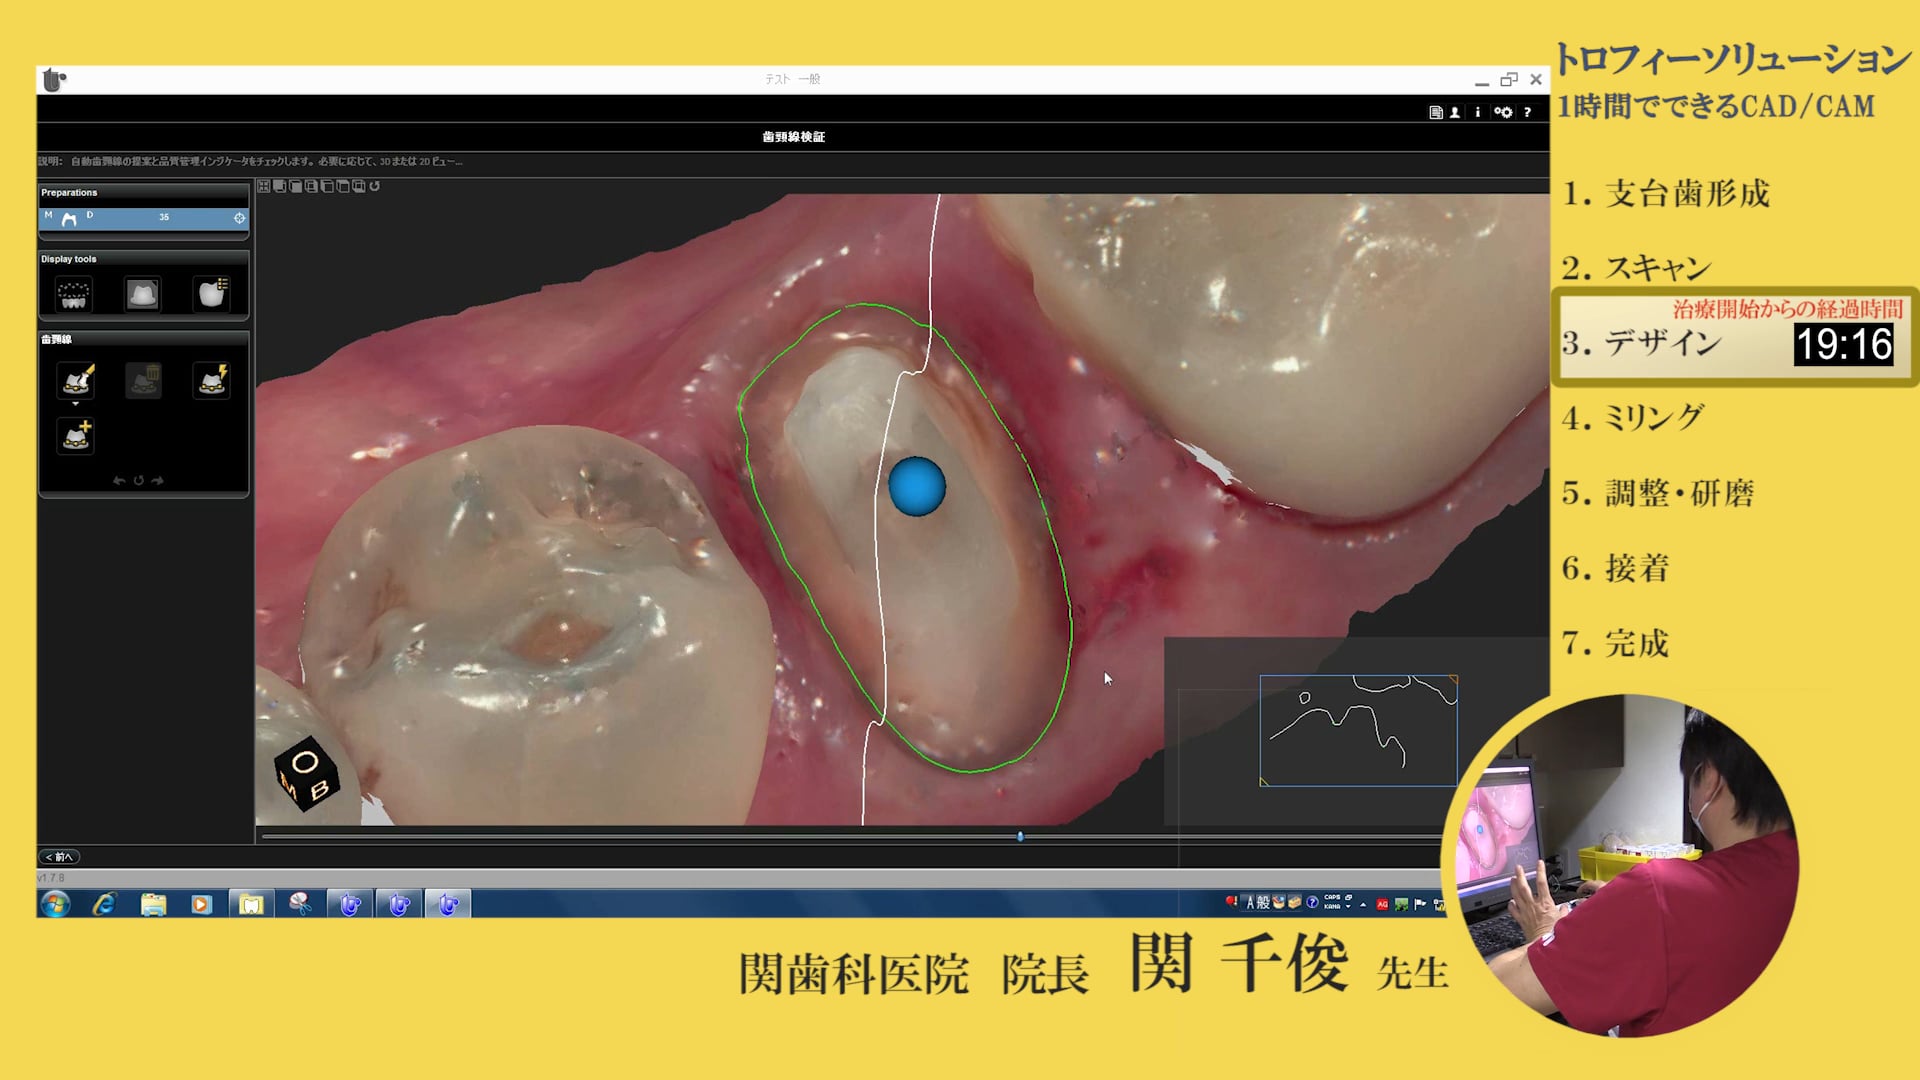This screenshot has height=1080, width=1920.
Task: Click the undo arrow in margin panel
Action: pos(119,481)
